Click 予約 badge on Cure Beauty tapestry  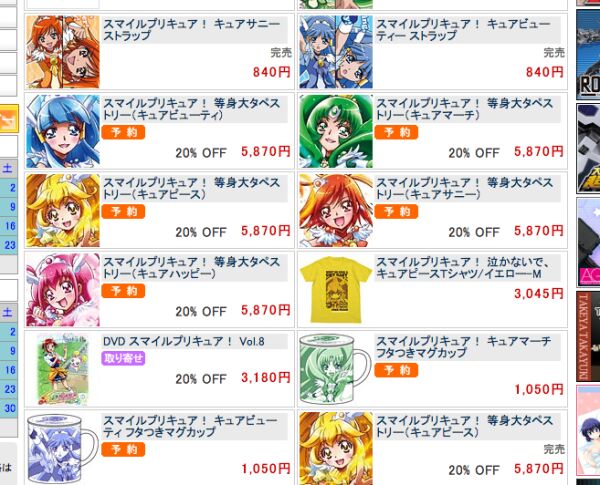[123, 132]
